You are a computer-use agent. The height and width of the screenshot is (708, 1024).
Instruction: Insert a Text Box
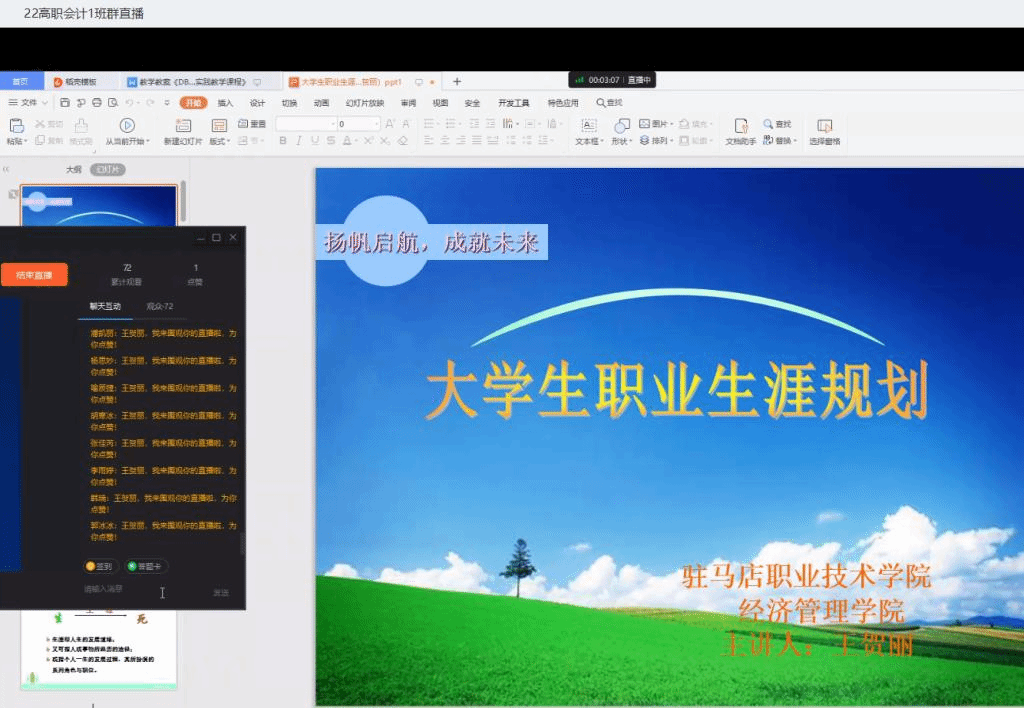(x=589, y=131)
